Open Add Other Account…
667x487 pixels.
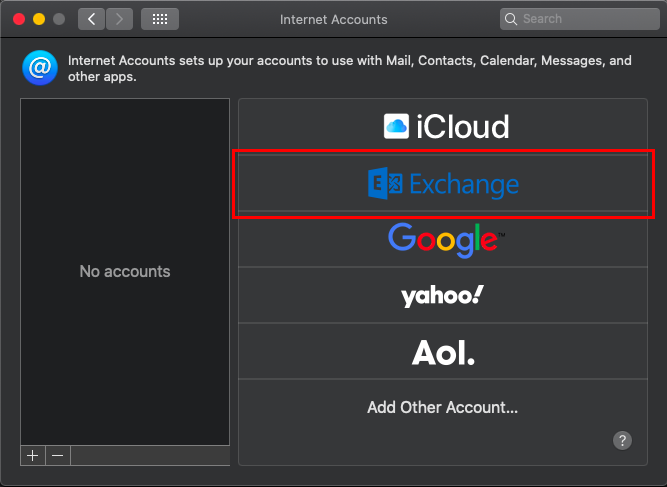[442, 407]
